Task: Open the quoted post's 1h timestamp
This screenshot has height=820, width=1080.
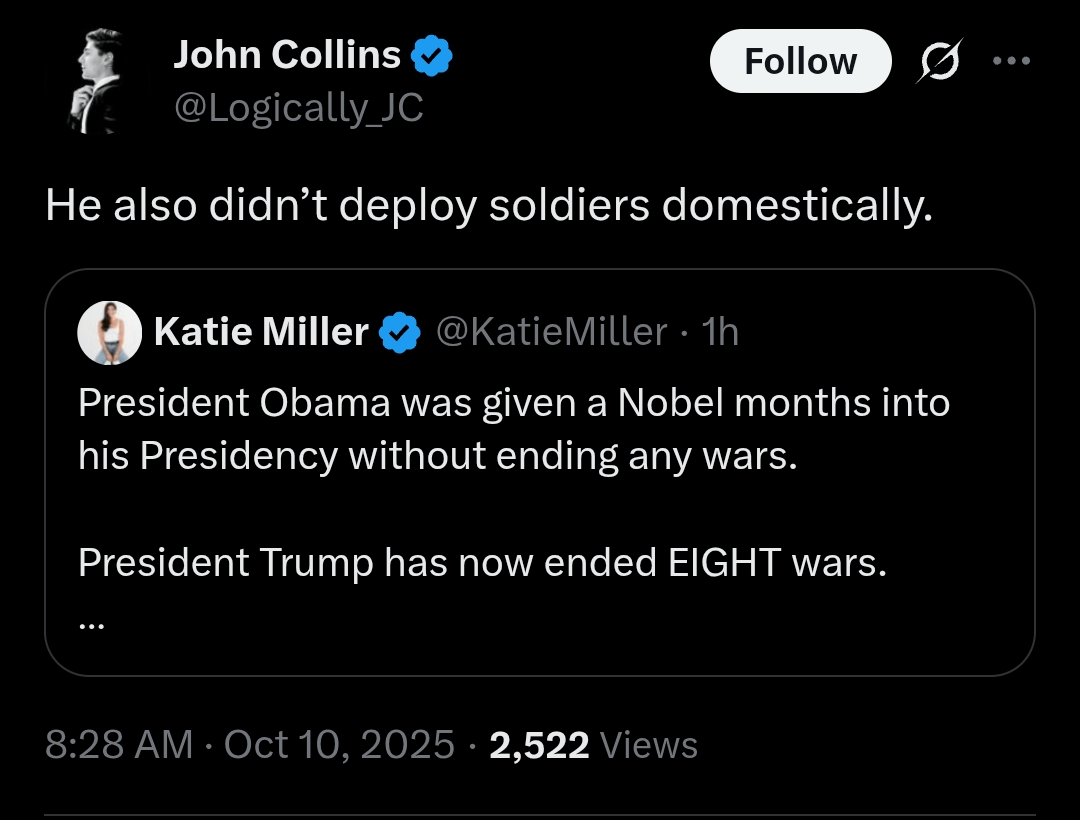Action: (721, 332)
